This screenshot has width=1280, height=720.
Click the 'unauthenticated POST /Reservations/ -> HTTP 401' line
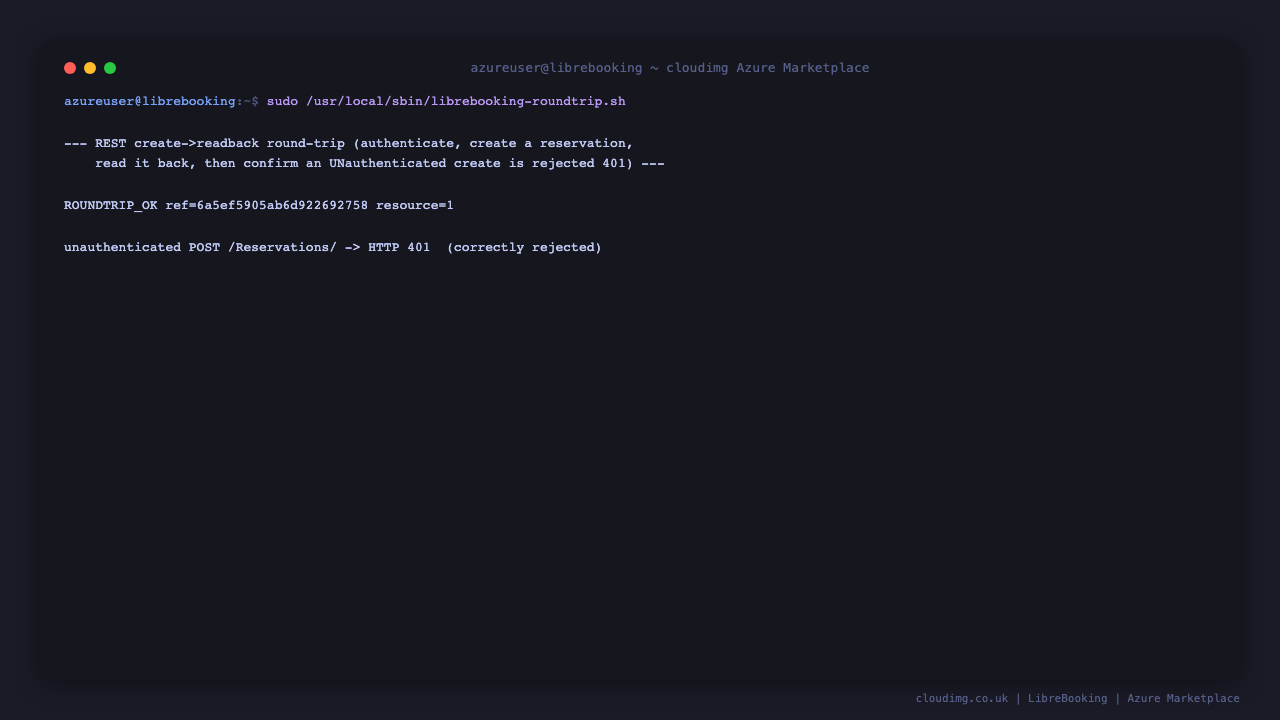pyautogui.click(x=333, y=248)
